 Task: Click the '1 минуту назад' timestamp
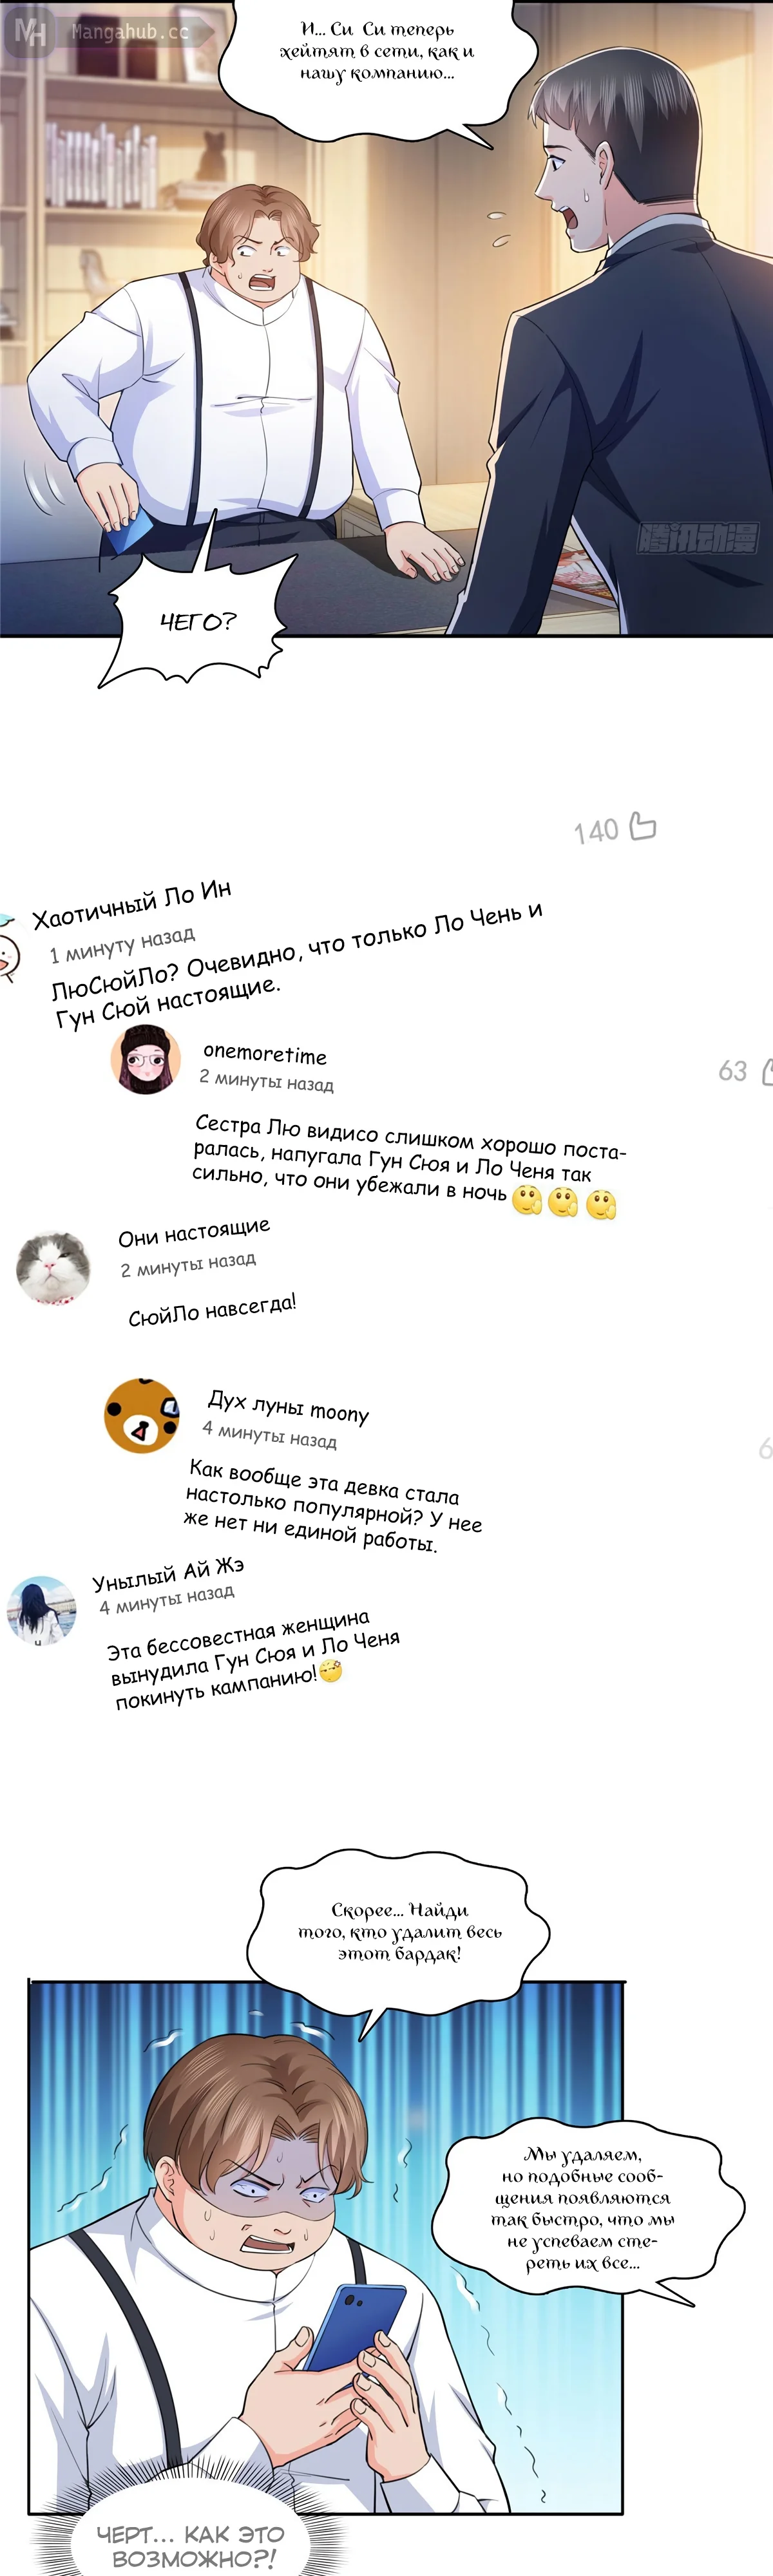pos(122,944)
